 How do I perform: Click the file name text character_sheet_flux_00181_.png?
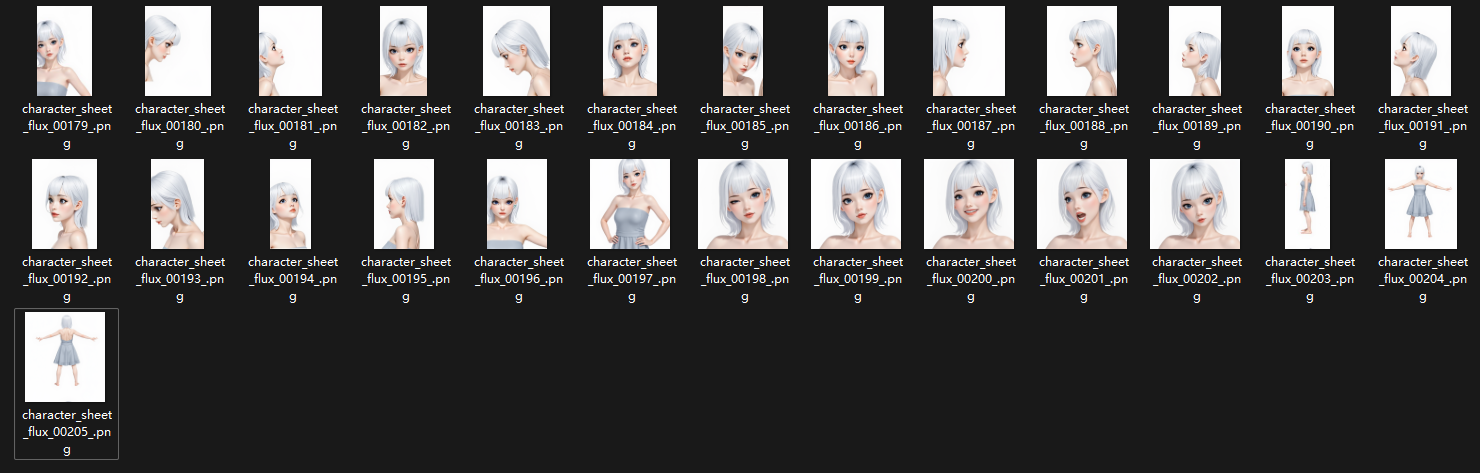pyautogui.click(x=293, y=126)
